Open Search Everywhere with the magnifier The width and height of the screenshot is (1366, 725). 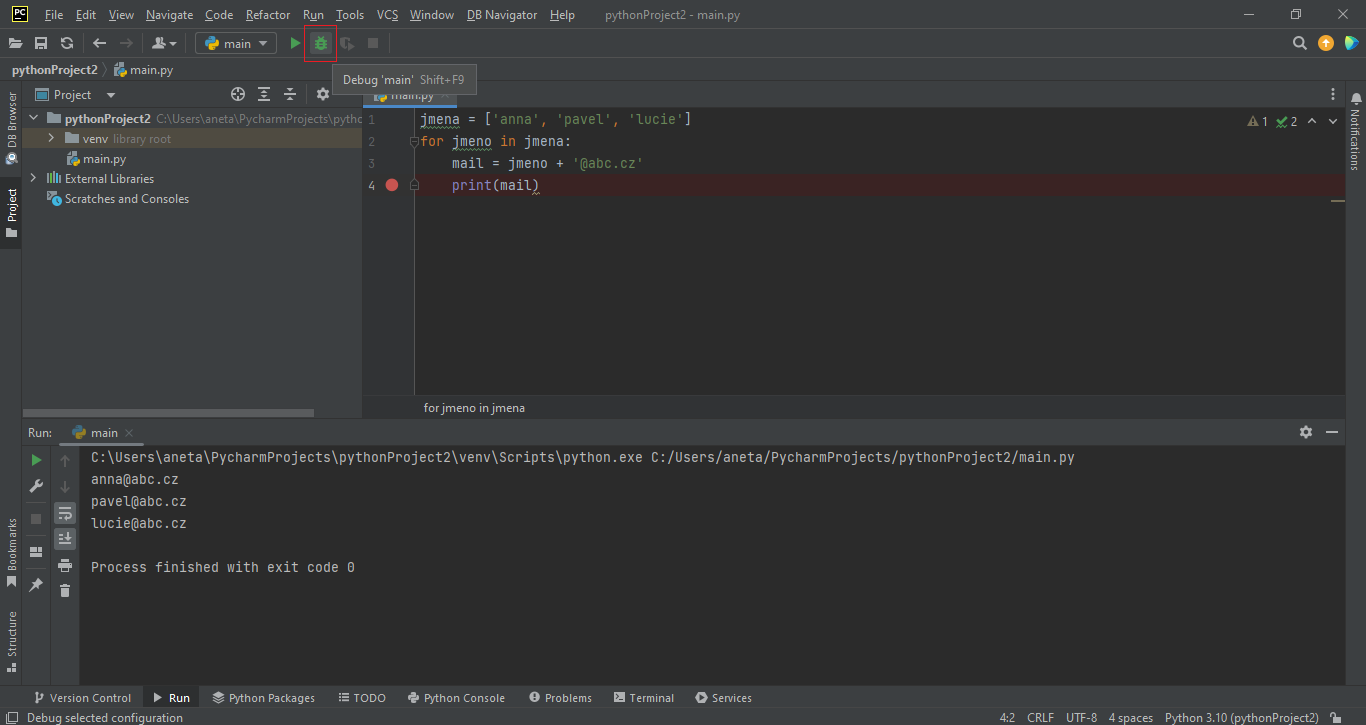coord(1299,43)
